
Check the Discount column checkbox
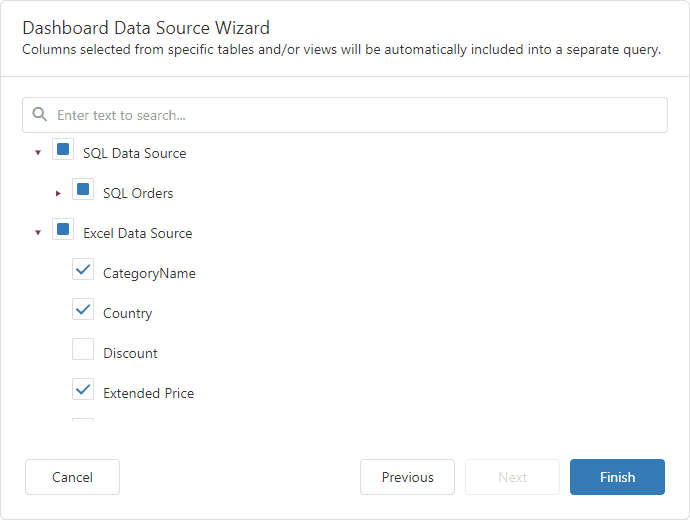[83, 351]
